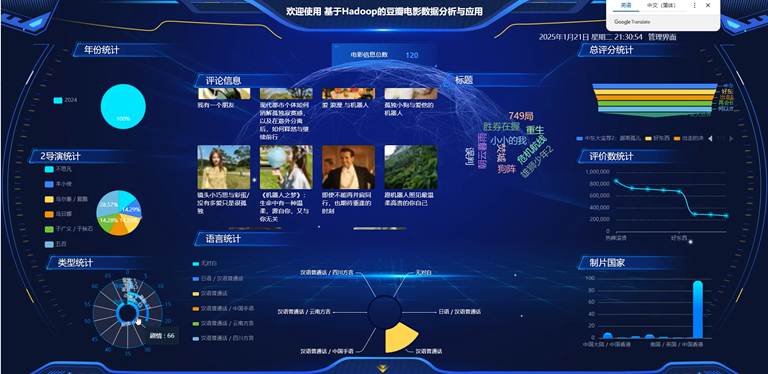The height and width of the screenshot is (374, 768).
Task: Click the 日语 / 汉语普通话 rose chart label
Action: 459,312
